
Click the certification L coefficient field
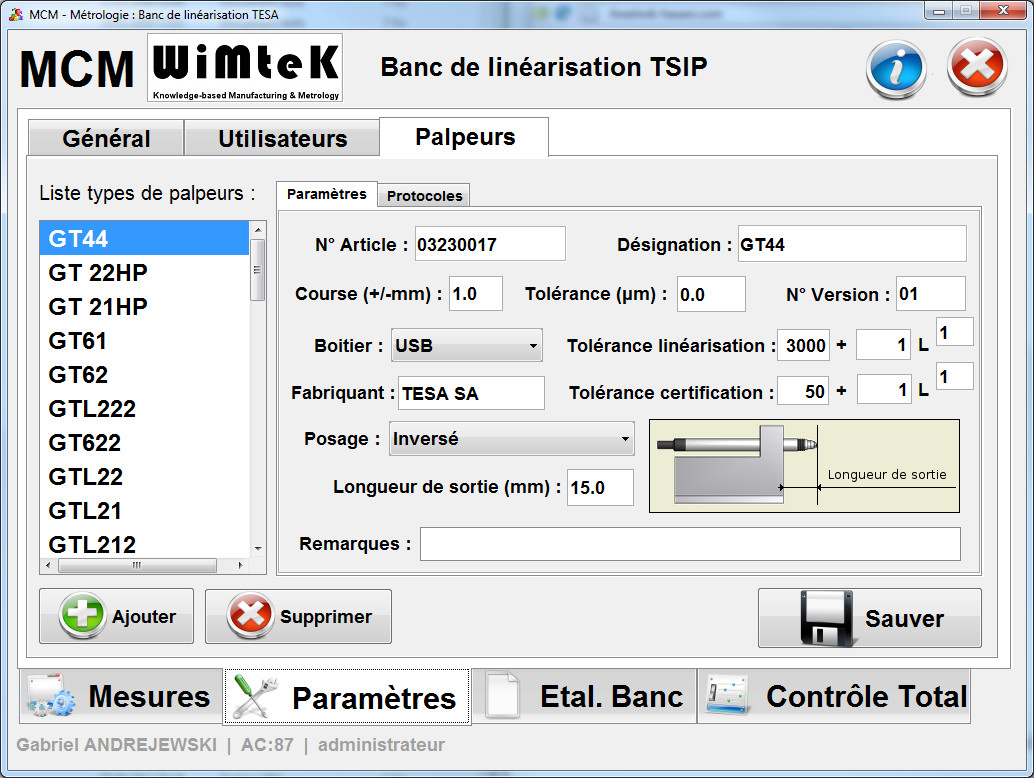point(884,390)
